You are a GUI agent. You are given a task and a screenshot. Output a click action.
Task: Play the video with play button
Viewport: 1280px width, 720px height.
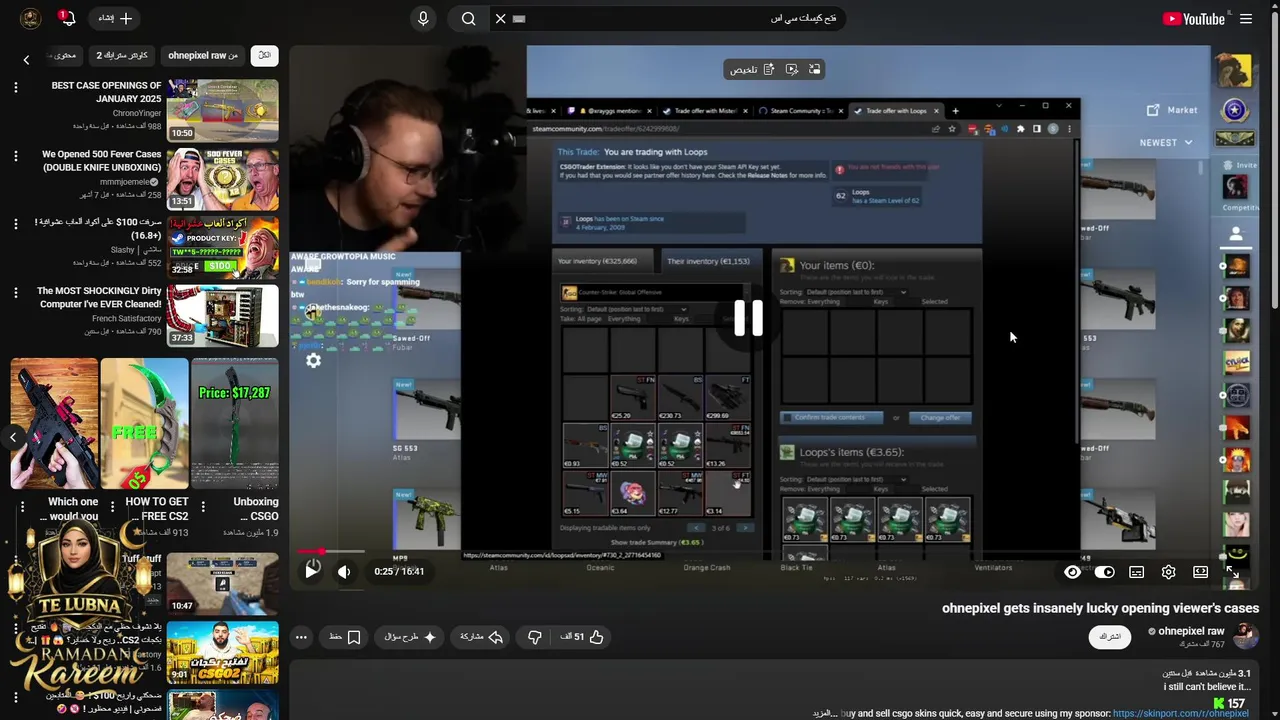click(312, 570)
